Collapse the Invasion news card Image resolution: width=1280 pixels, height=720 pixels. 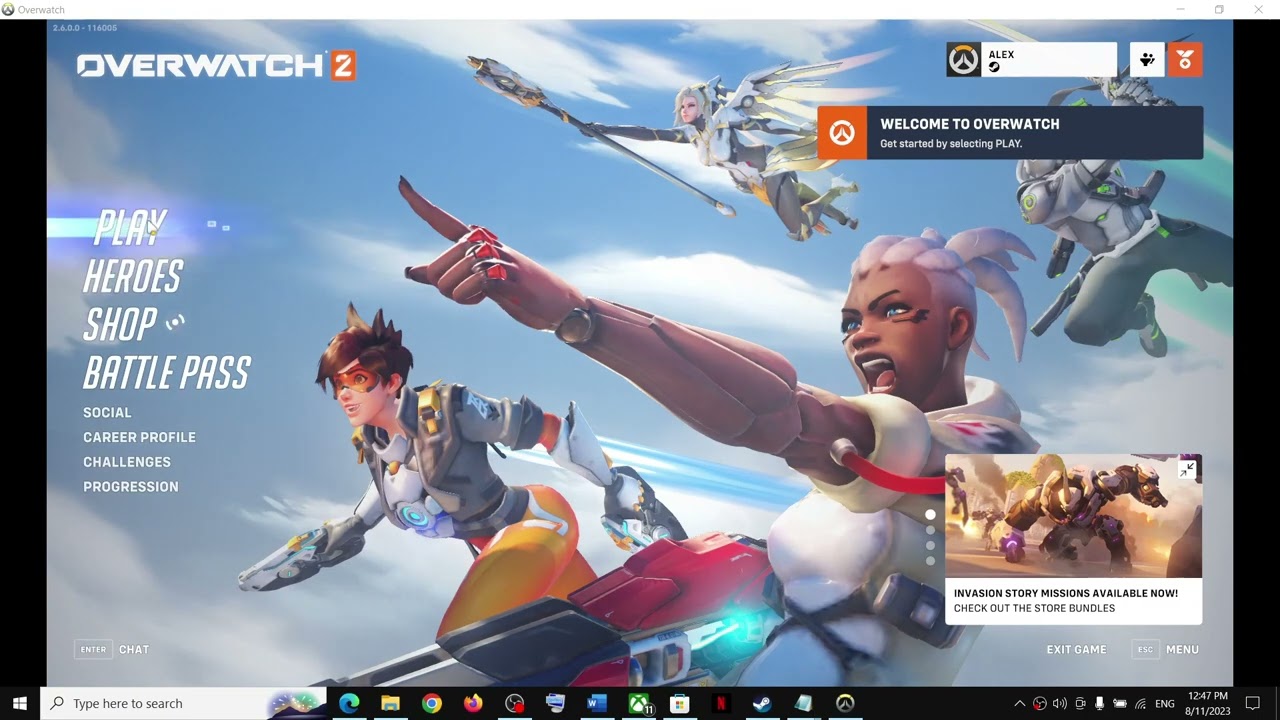1187,469
